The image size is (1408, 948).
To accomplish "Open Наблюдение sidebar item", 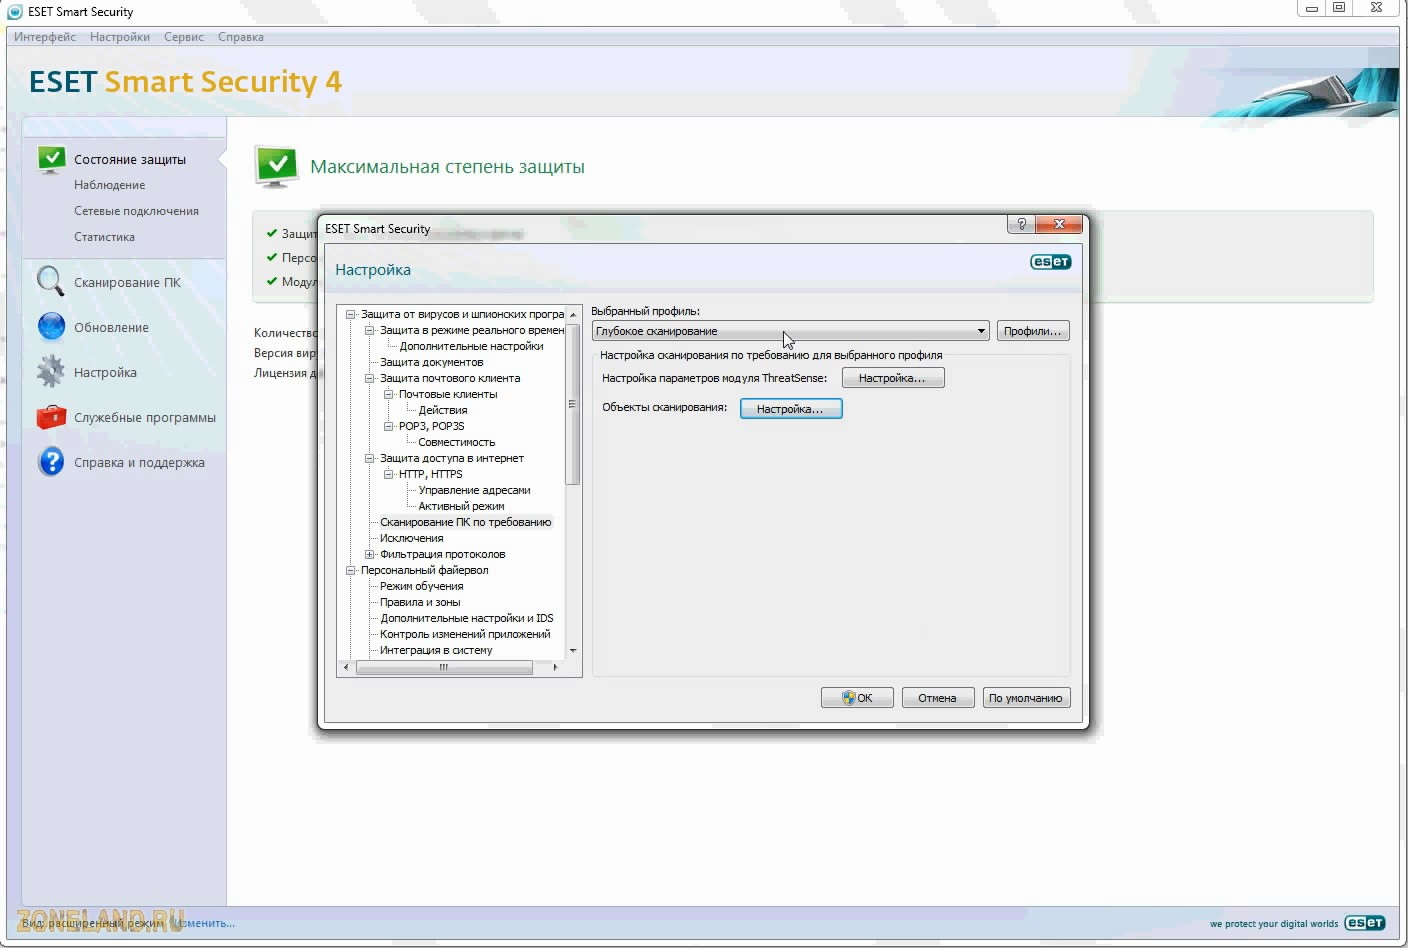I will [109, 185].
